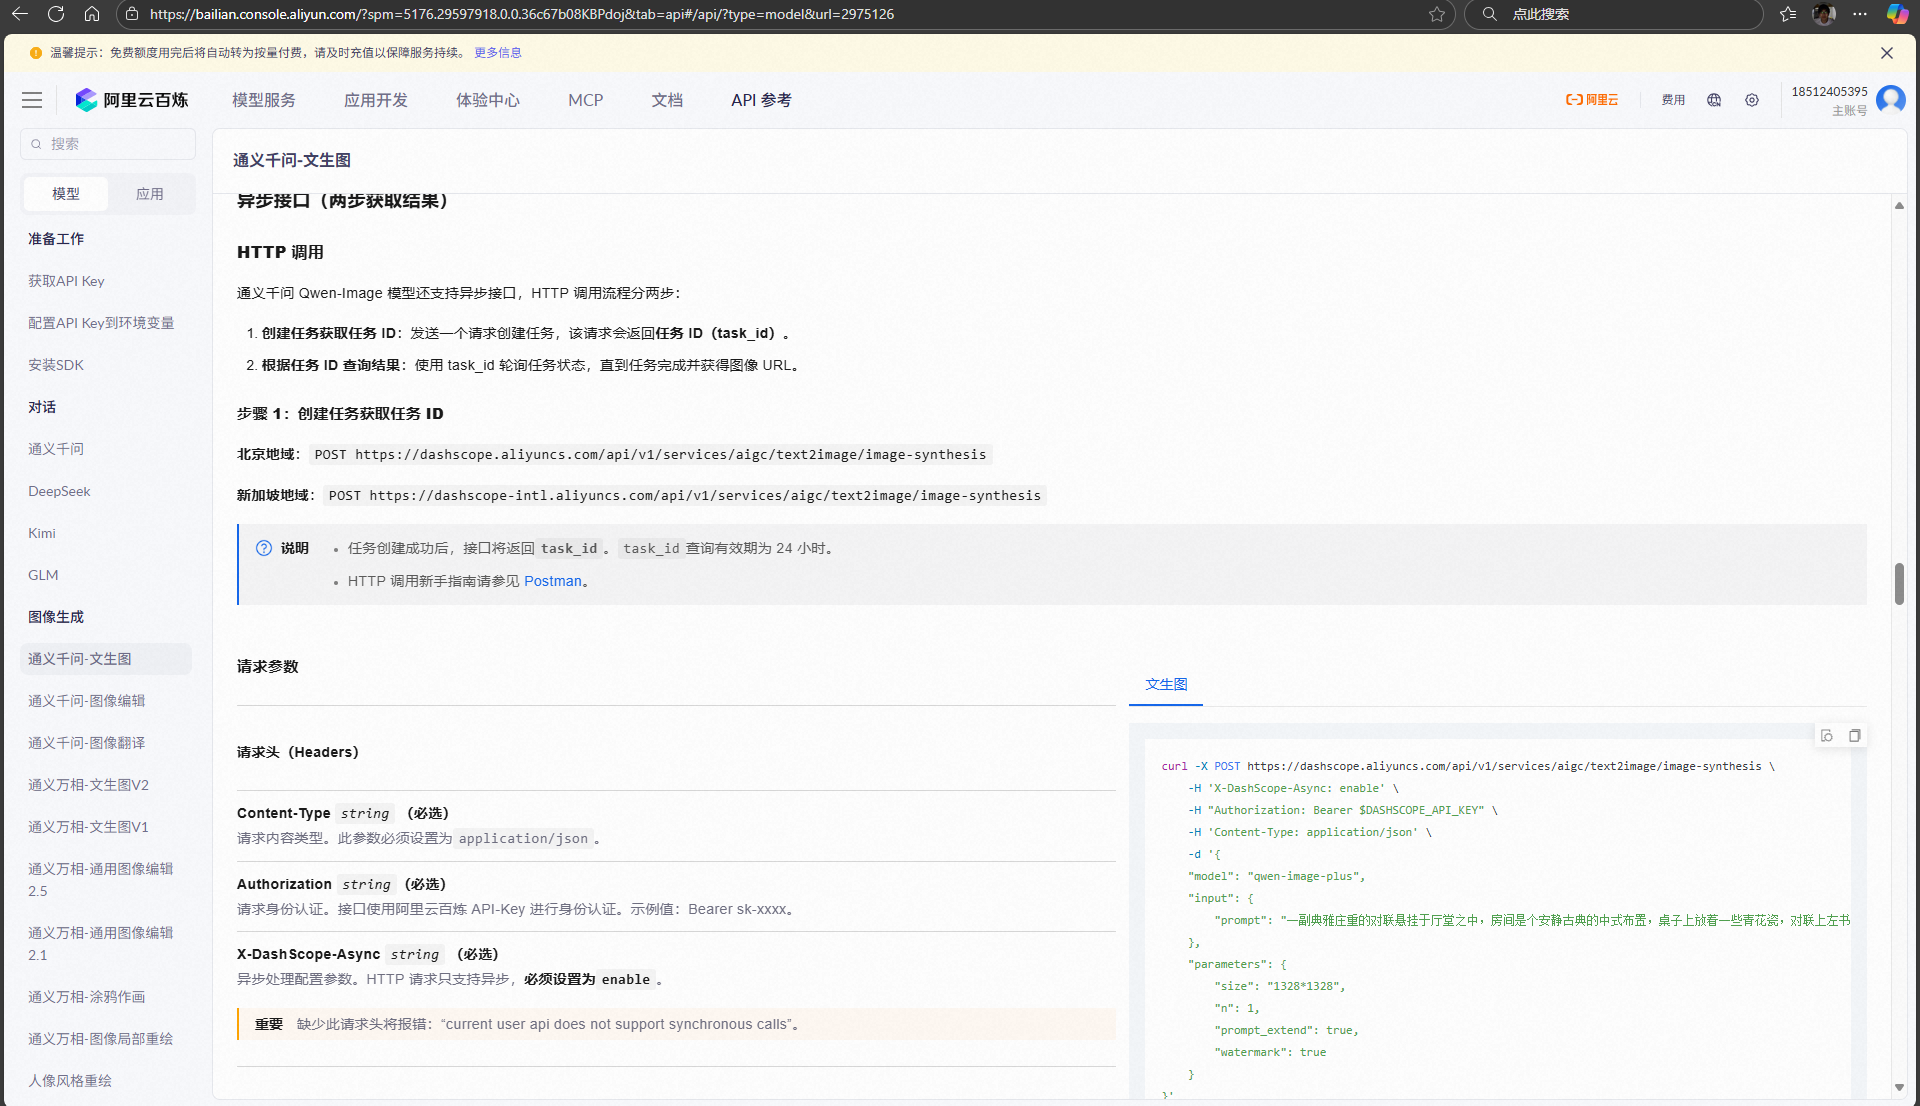Open the 体验中心 top menu

click(488, 100)
